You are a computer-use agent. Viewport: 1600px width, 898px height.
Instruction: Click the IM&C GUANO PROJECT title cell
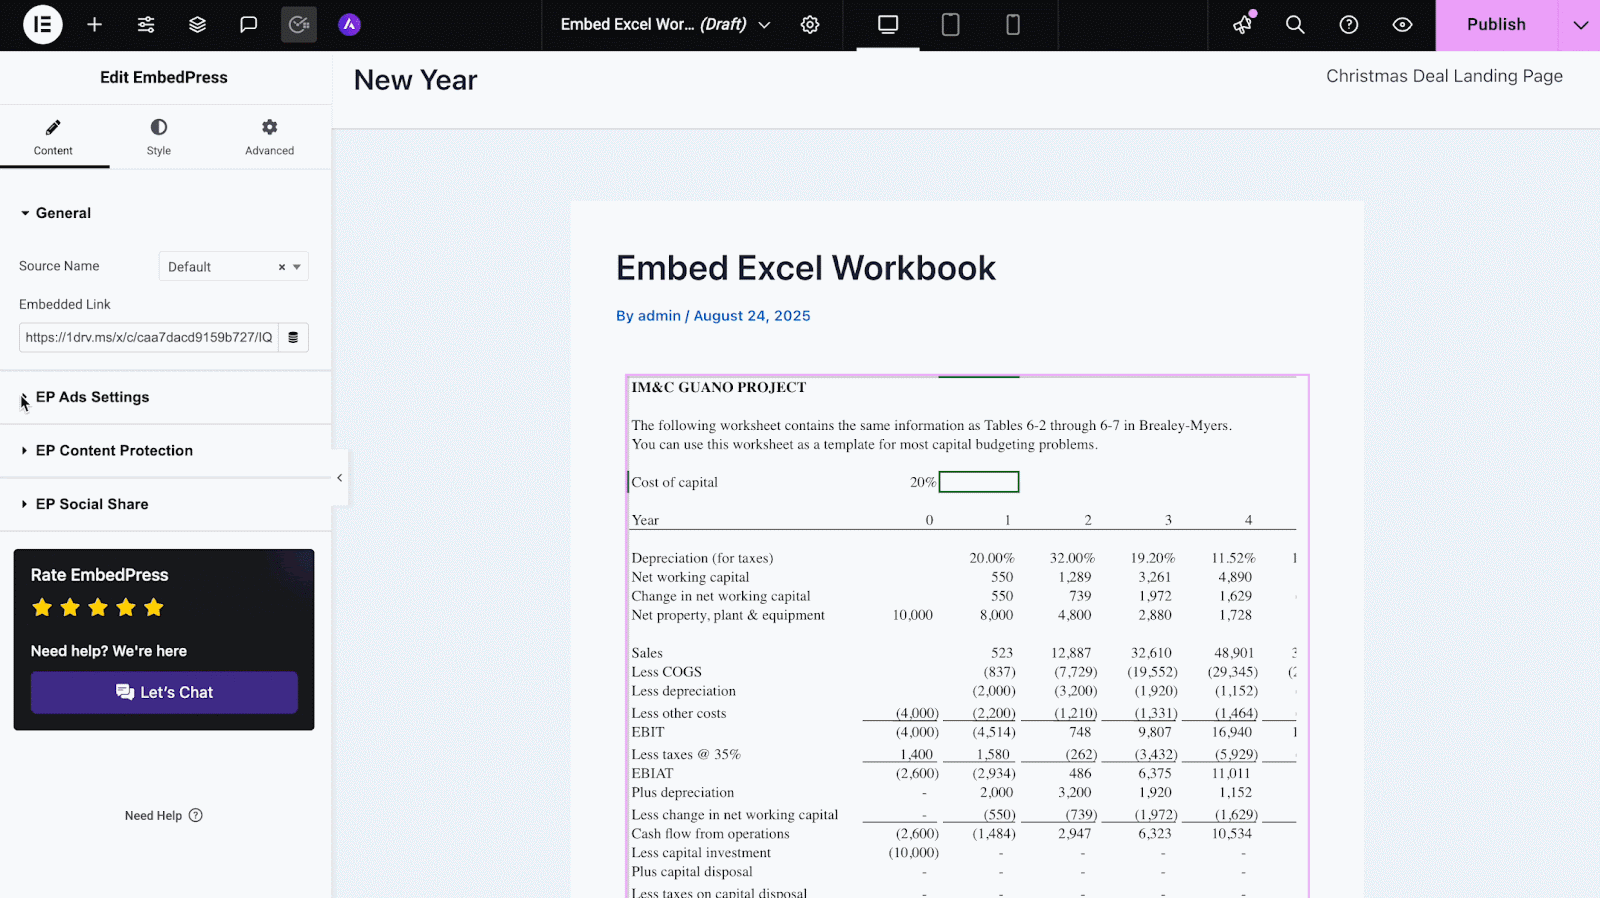(718, 387)
